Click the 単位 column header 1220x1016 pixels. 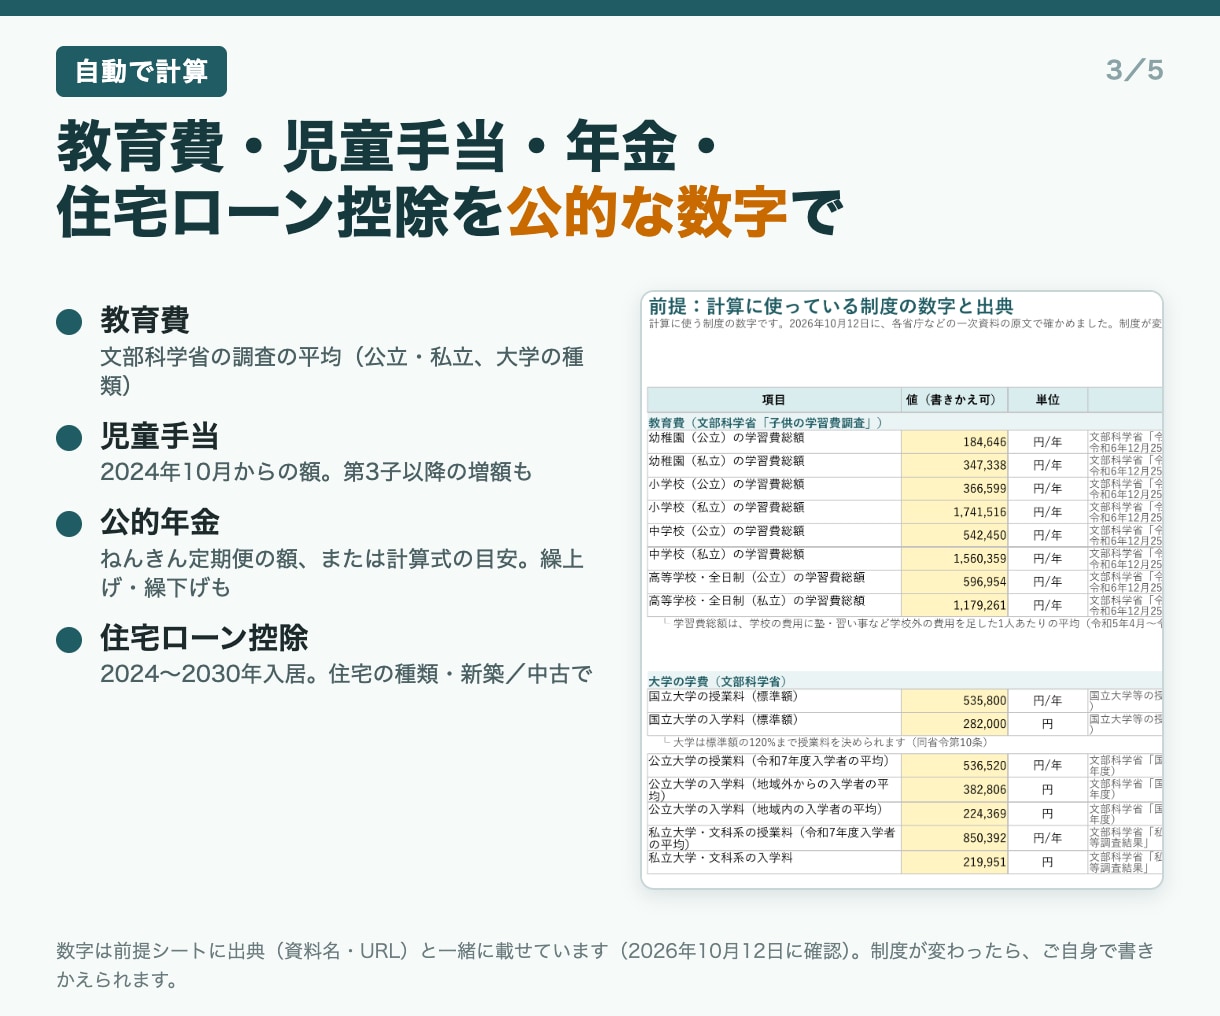pyautogui.click(x=1047, y=400)
